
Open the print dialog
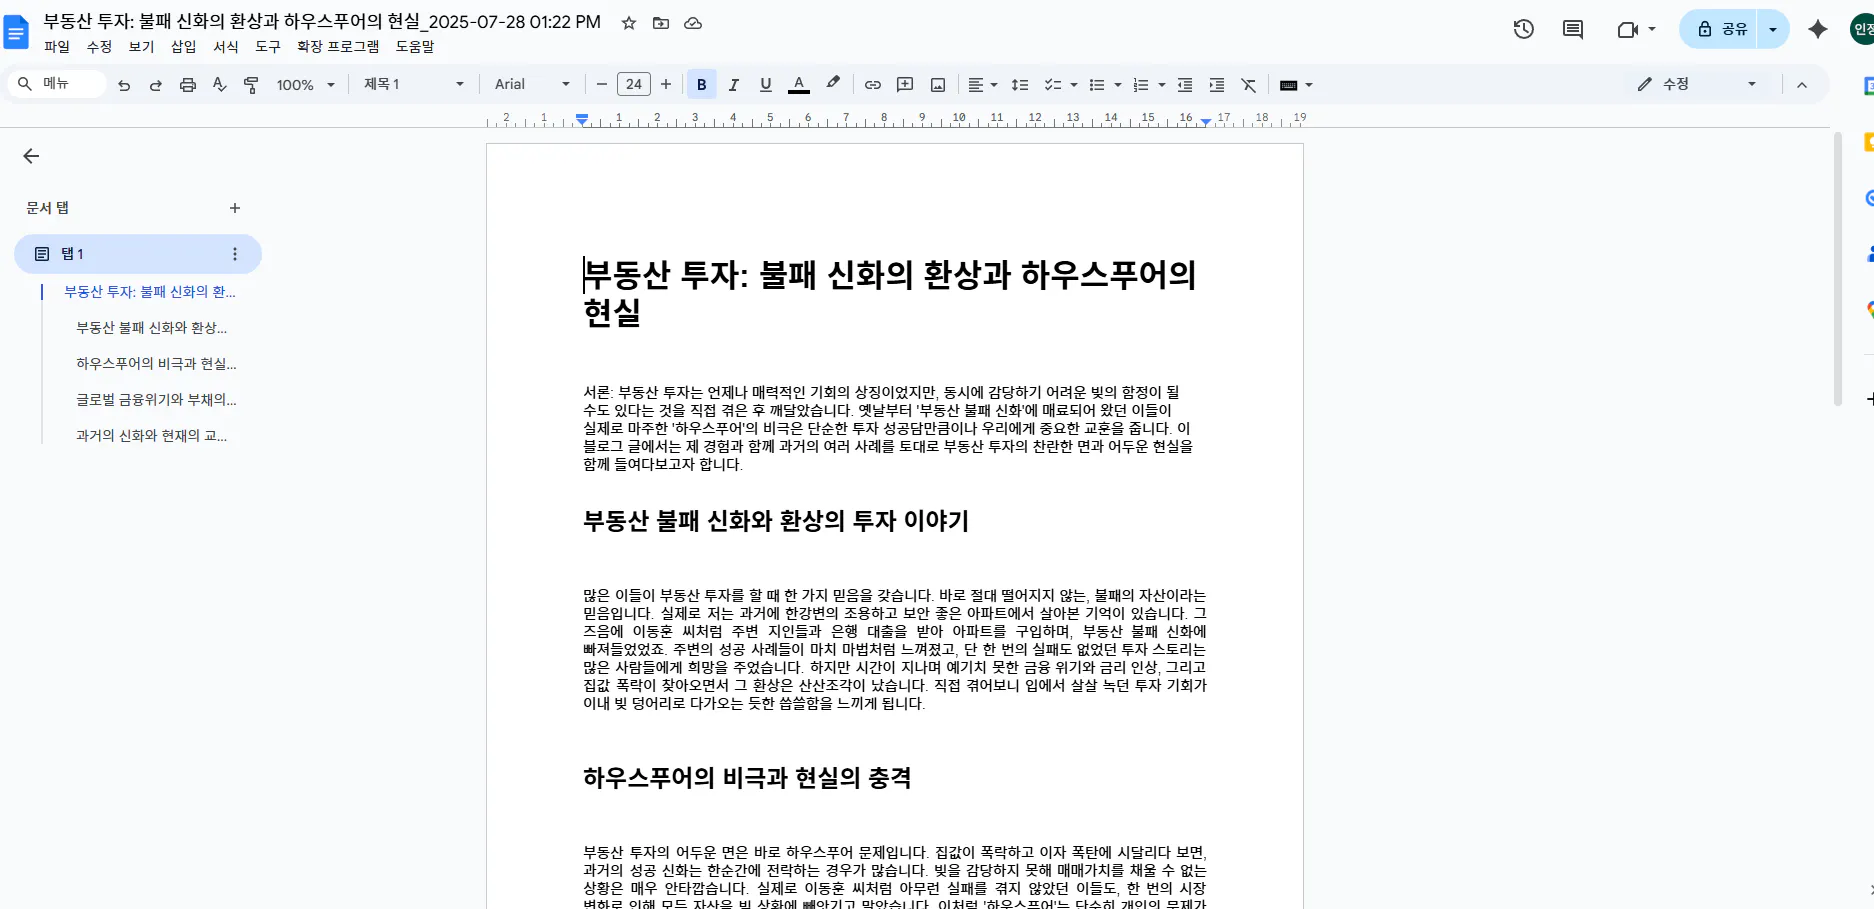point(188,84)
